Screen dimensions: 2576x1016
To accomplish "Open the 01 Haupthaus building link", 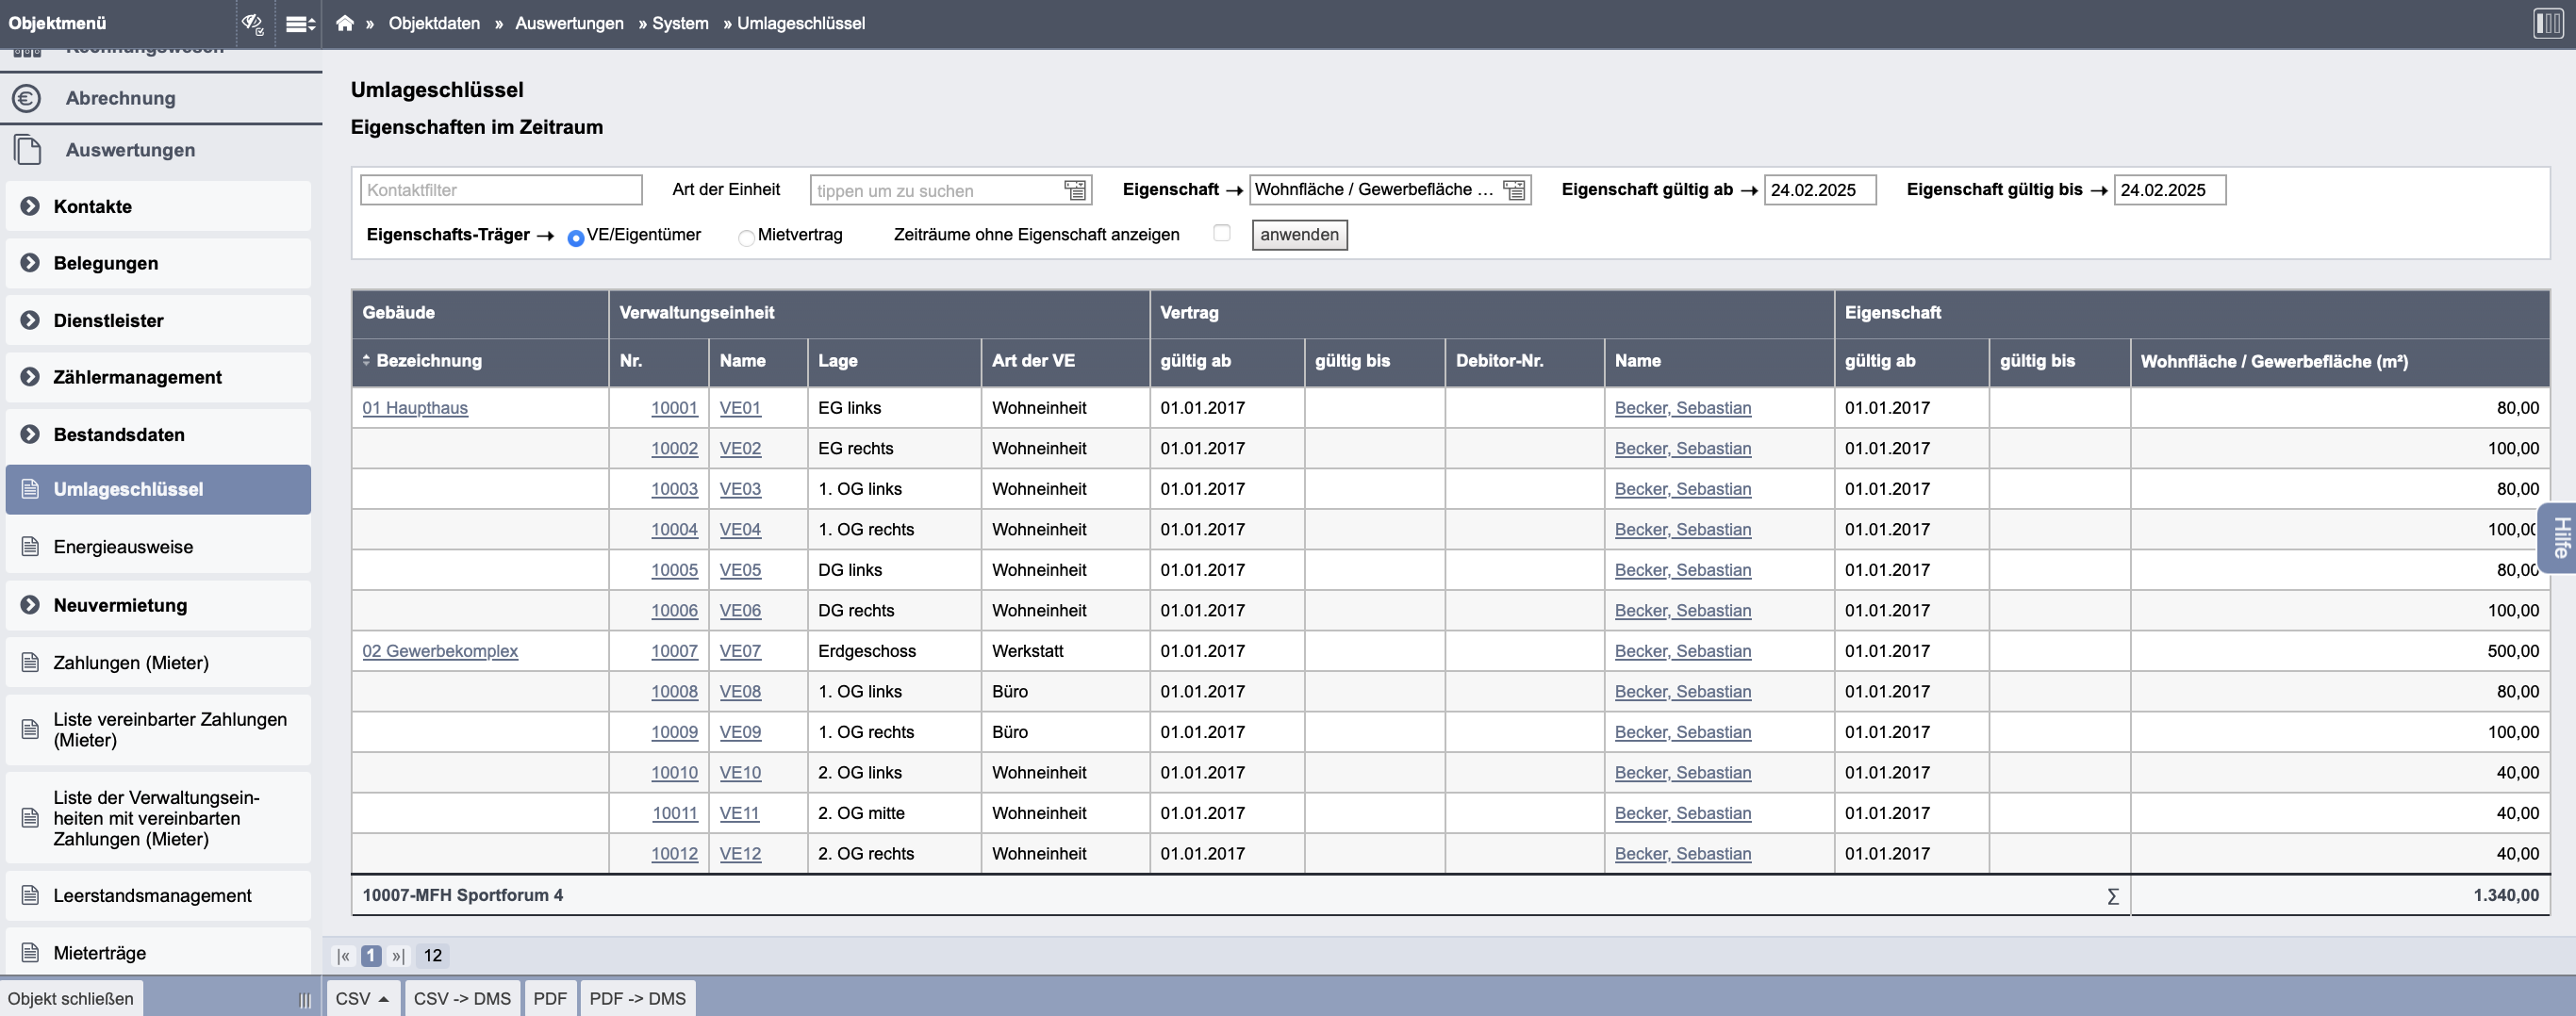I will (415, 408).
